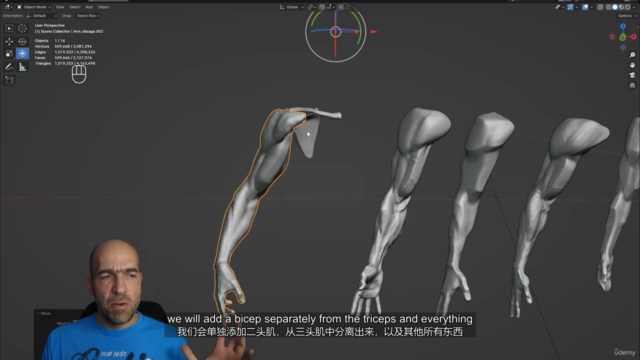Open the Select Box drag dropdown
Screen dimensions: 640x360
click(88, 16)
